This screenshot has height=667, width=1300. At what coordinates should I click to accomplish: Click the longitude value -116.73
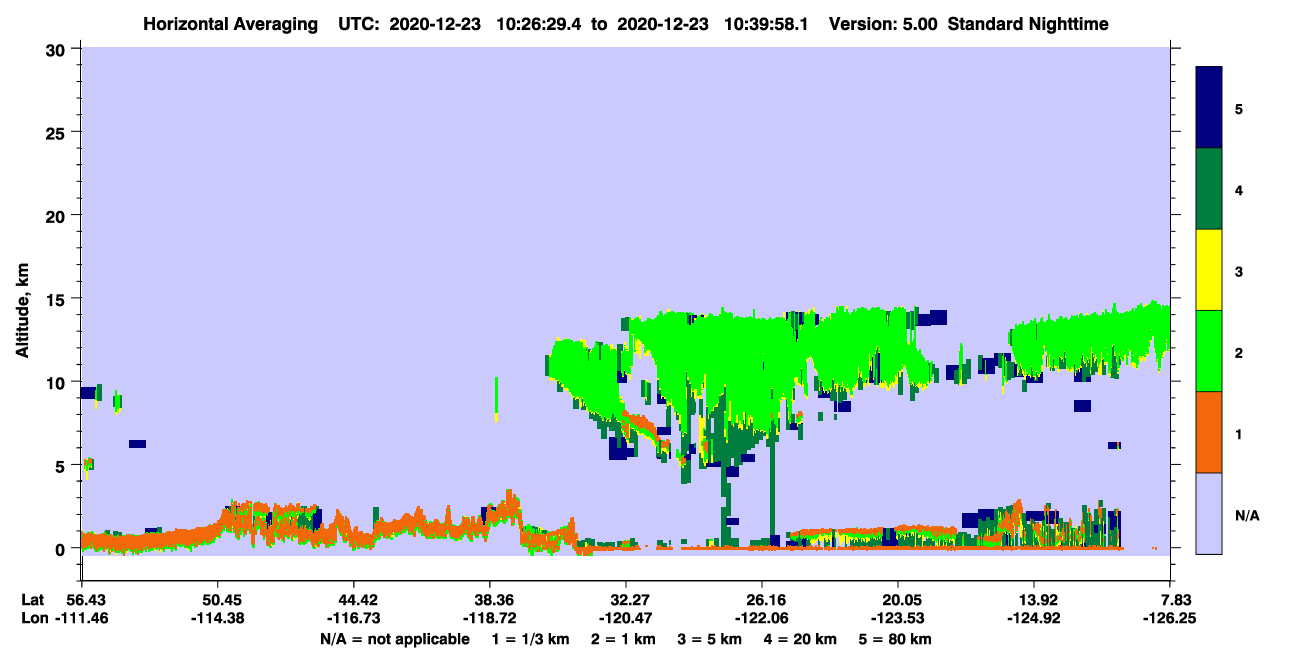point(353,618)
